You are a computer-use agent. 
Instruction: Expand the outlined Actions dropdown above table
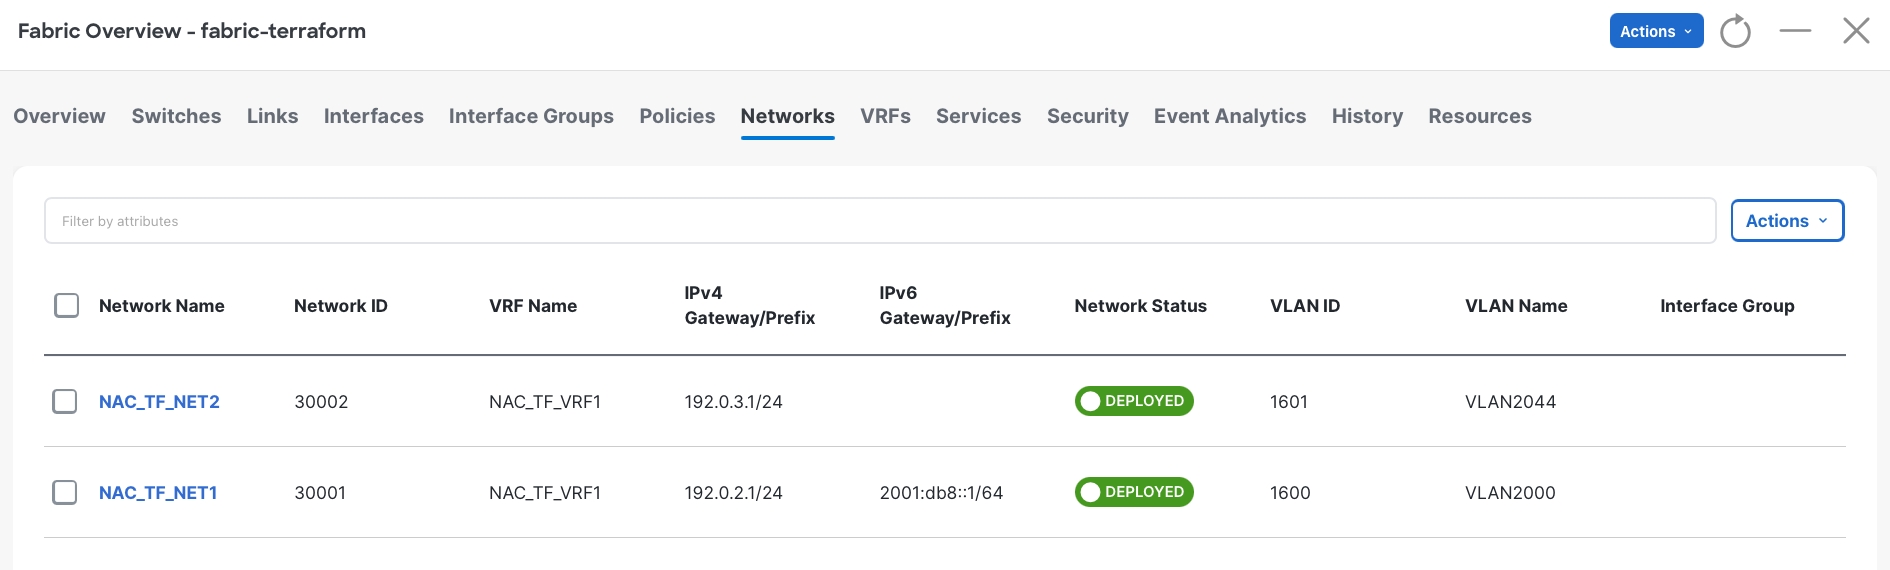coord(1787,221)
